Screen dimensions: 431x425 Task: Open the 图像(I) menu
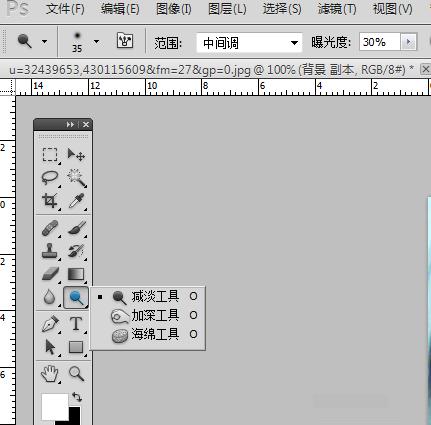click(x=174, y=9)
